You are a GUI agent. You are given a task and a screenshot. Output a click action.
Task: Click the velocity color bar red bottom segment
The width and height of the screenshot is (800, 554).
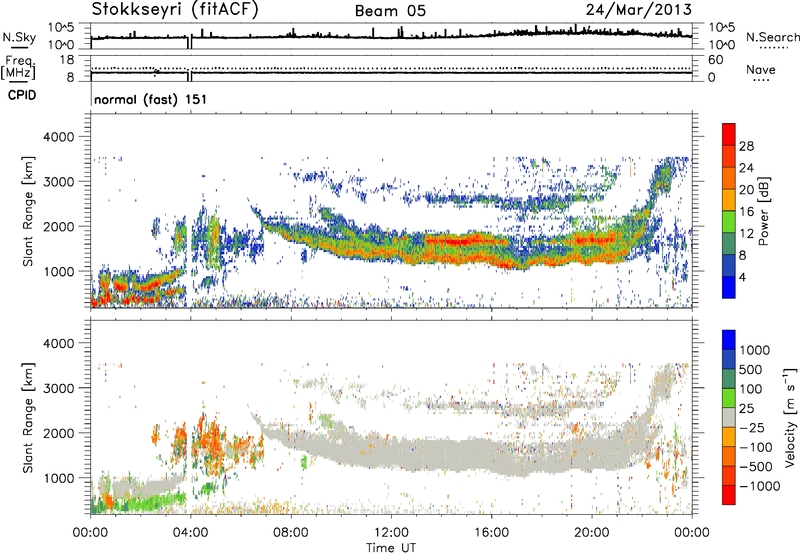(x=729, y=495)
